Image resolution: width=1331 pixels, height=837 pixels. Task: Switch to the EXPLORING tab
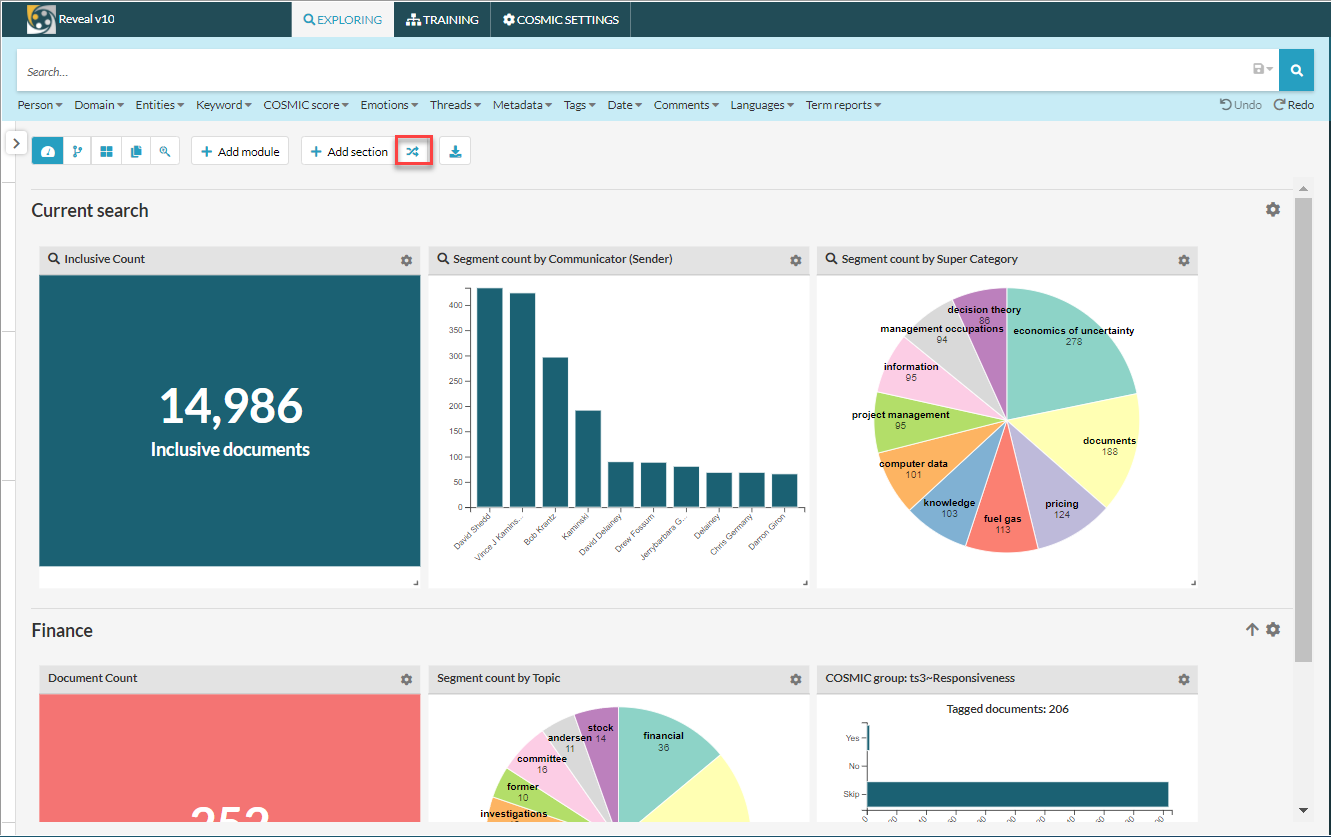click(x=342, y=20)
